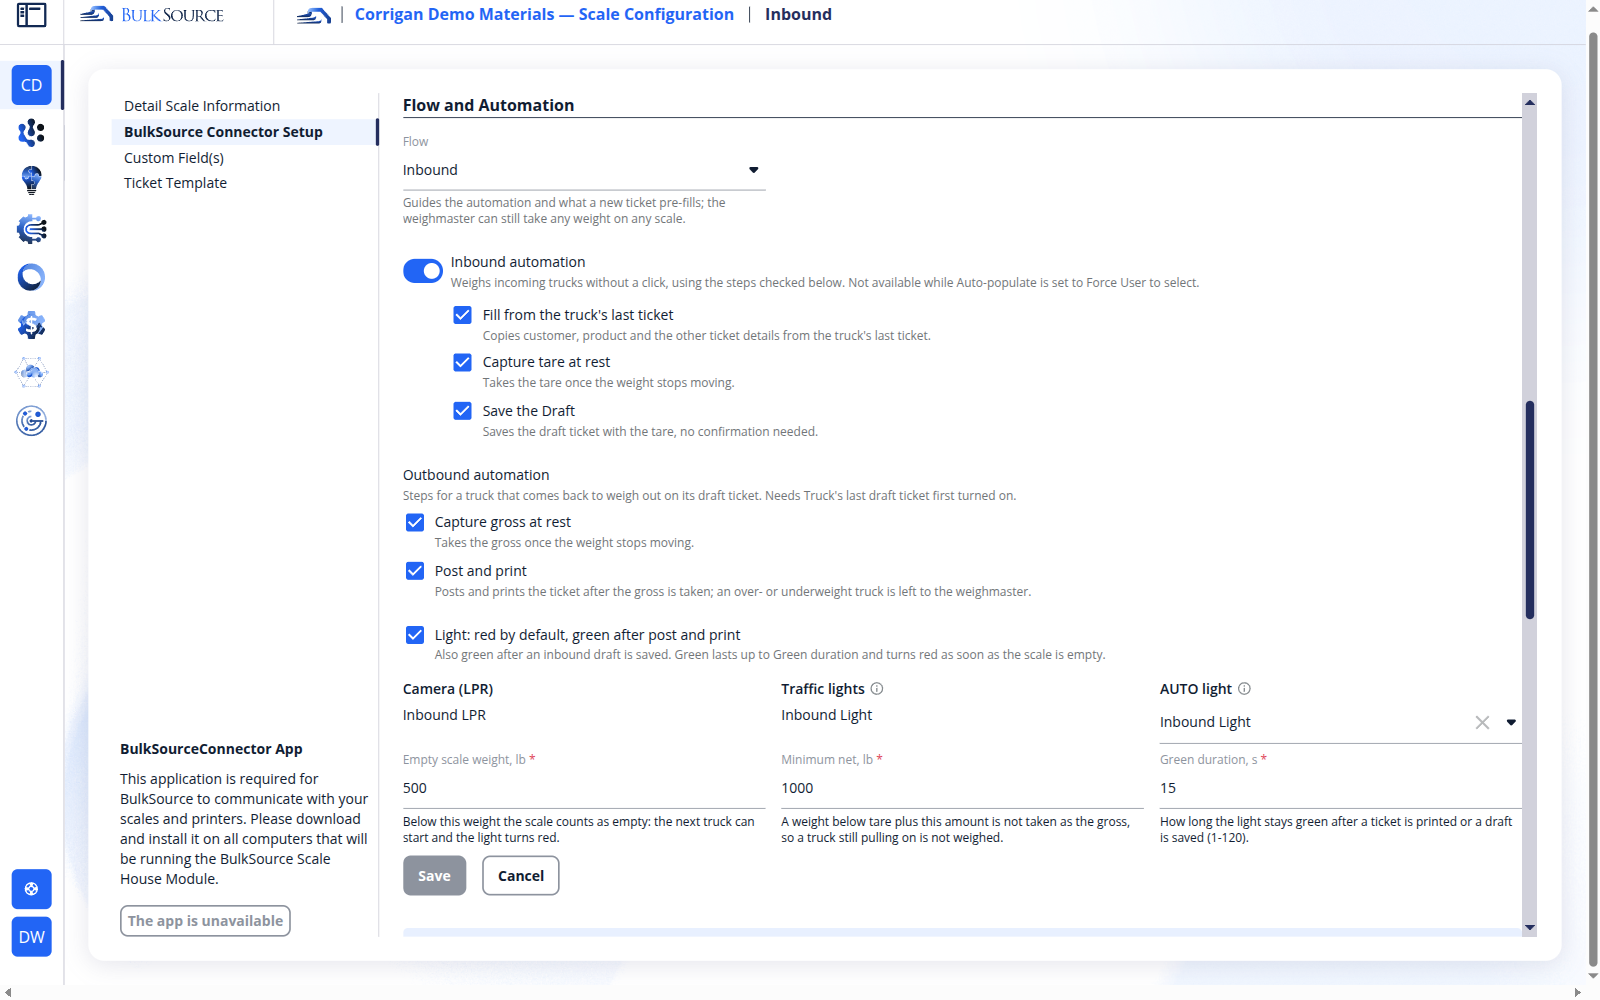Image resolution: width=1600 pixels, height=1000 pixels.
Task: Select BulkSource Connector Setup section
Action: click(x=244, y=132)
